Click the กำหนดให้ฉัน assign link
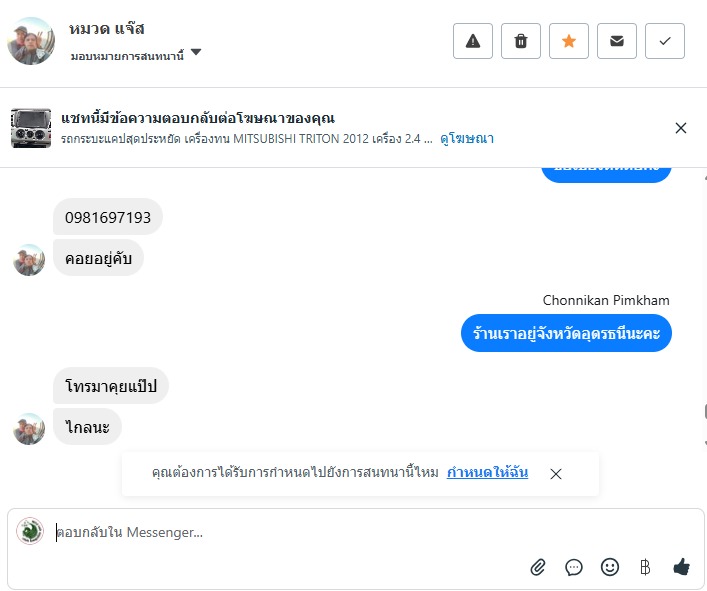This screenshot has width=707, height=591. 487,472
